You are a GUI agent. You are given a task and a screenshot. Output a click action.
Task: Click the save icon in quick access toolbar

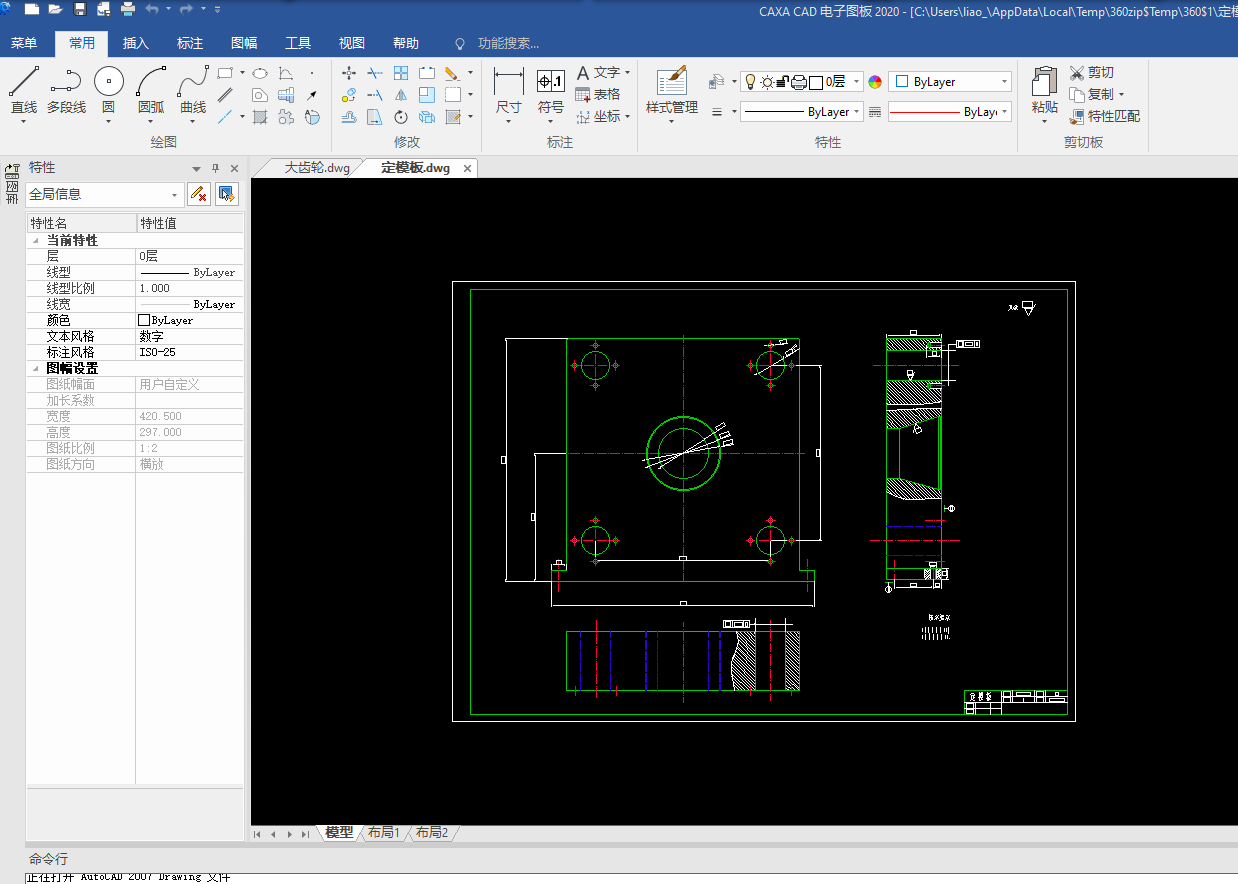[79, 9]
